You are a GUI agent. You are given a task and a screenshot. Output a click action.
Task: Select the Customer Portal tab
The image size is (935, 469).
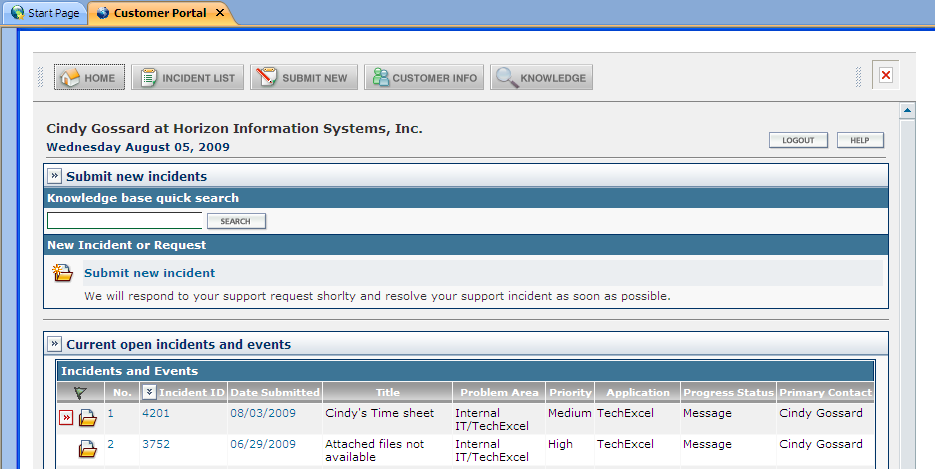coord(160,13)
